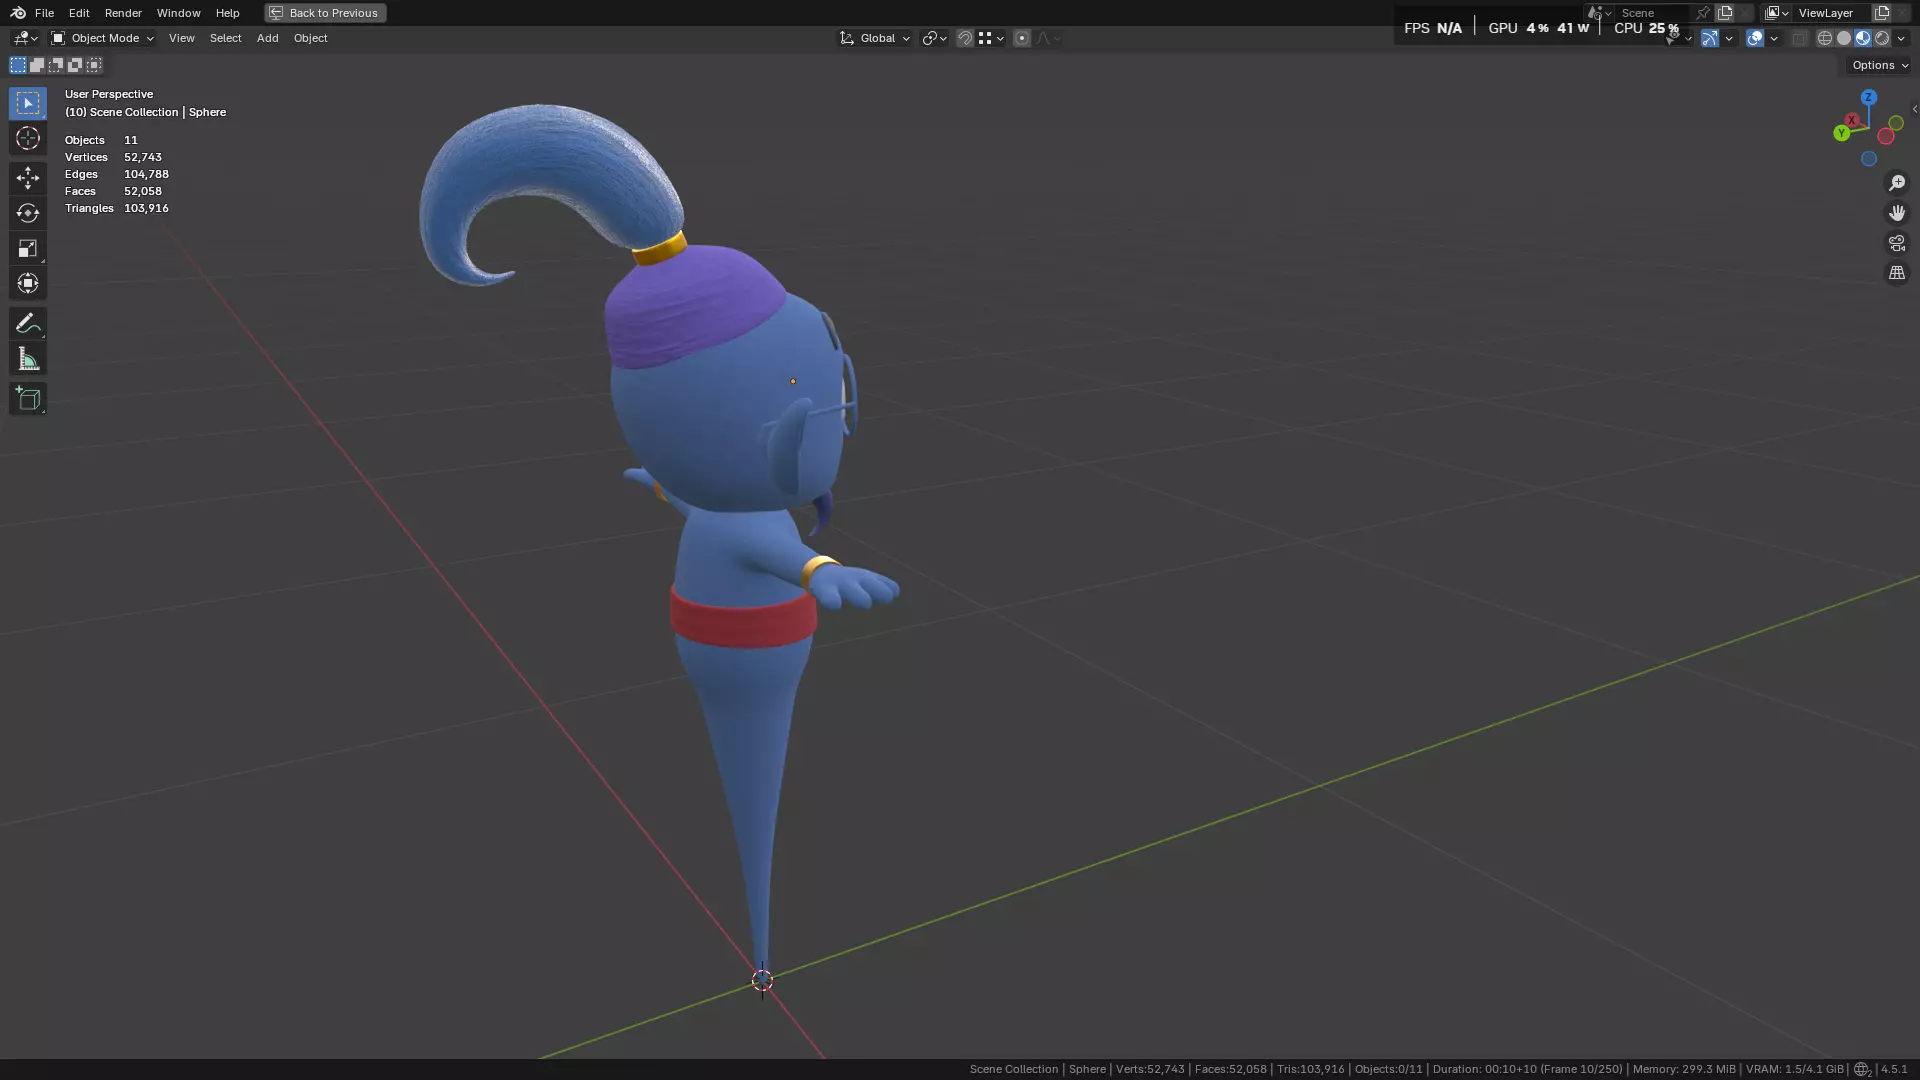
Task: Expand the sidebar arrow at viewport edge
Action: click(1914, 109)
